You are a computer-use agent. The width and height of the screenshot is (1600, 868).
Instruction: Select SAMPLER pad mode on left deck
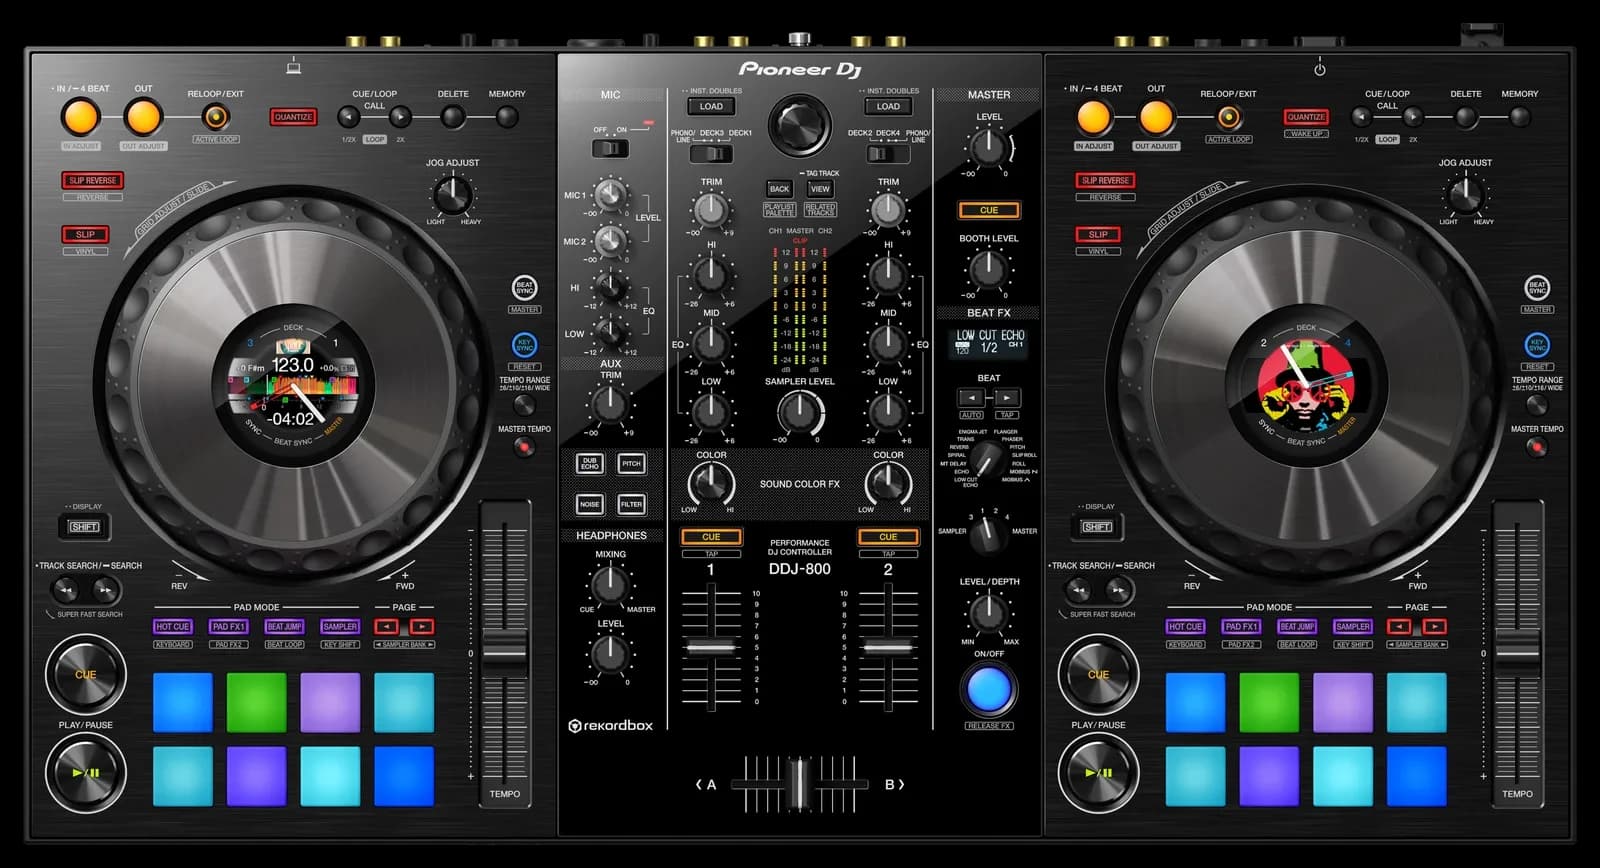click(x=340, y=627)
